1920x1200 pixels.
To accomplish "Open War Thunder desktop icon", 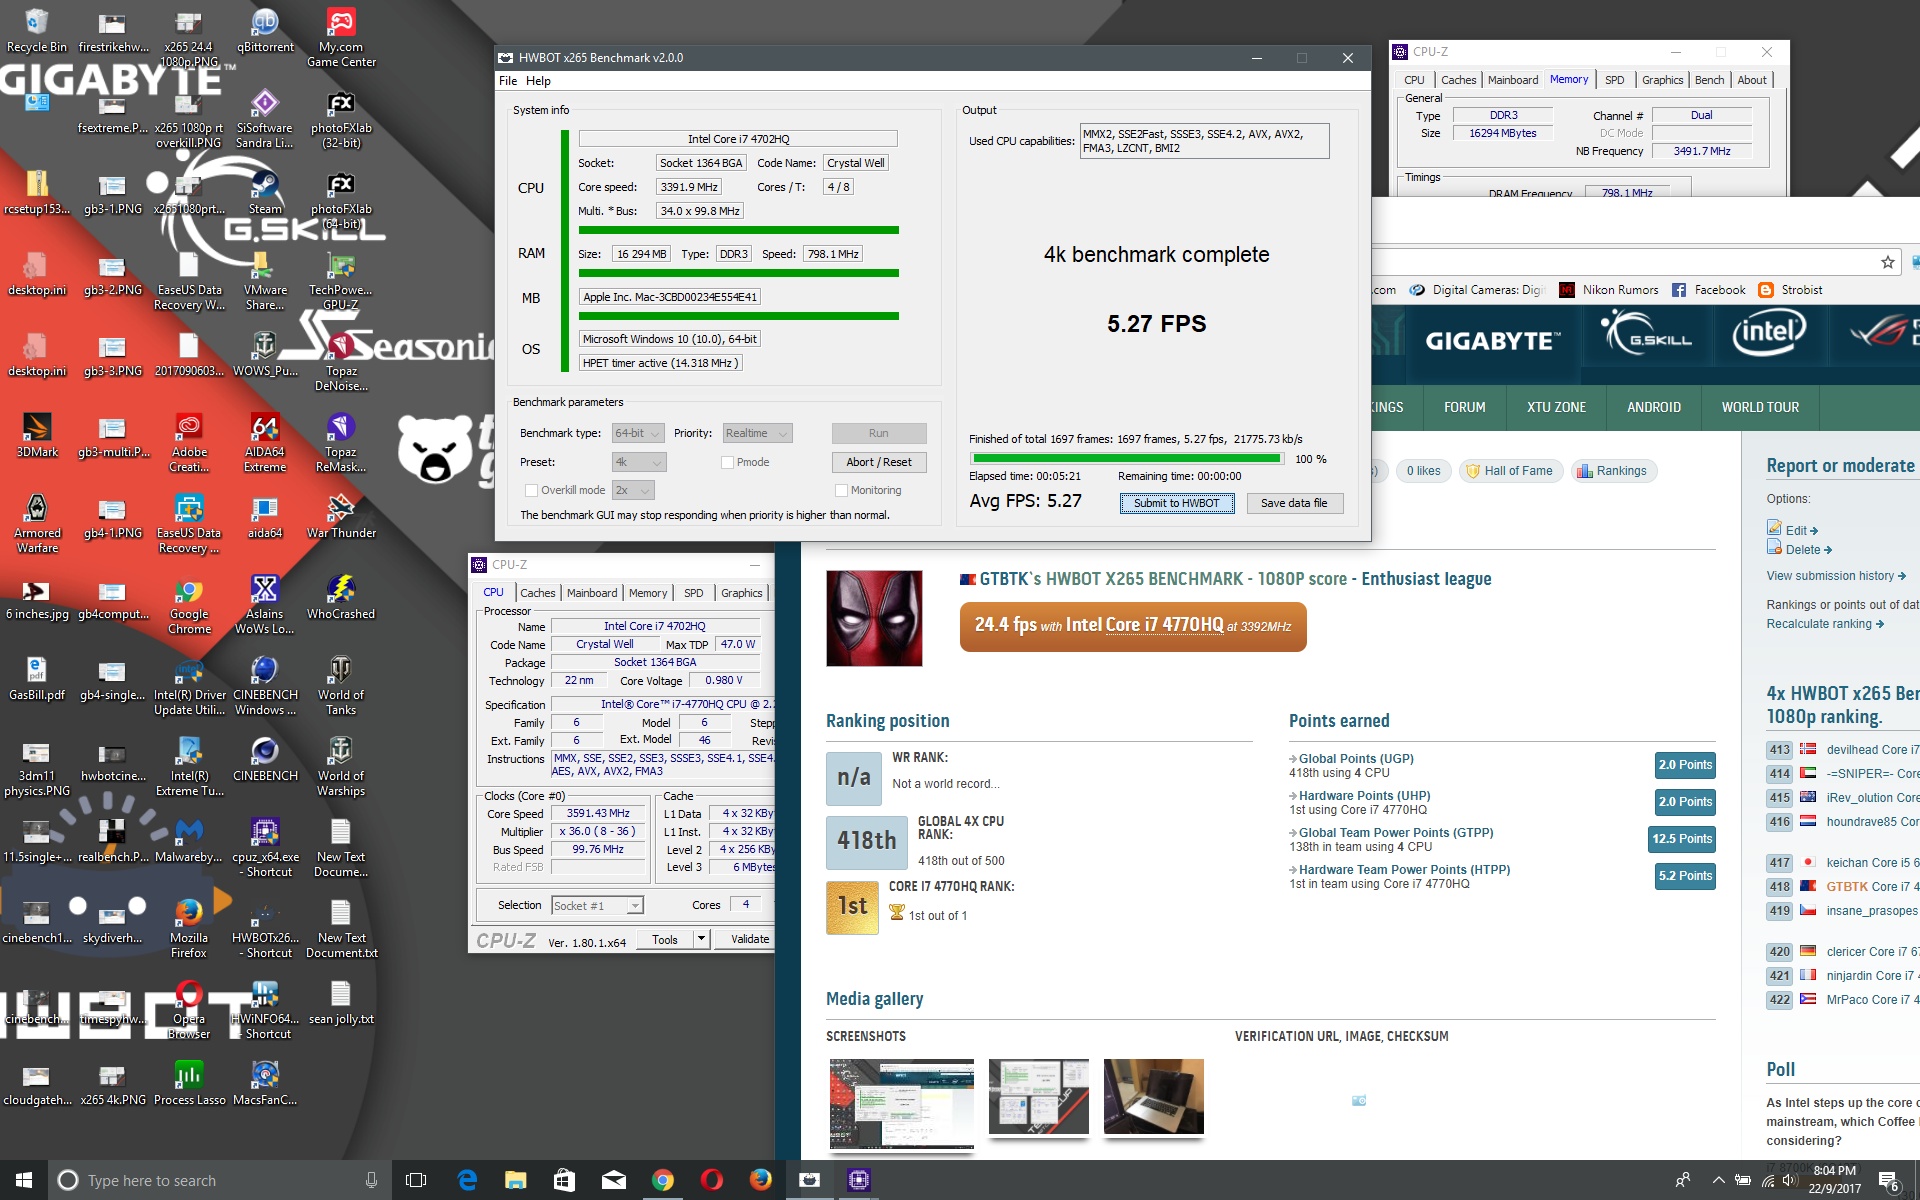I will [x=341, y=517].
